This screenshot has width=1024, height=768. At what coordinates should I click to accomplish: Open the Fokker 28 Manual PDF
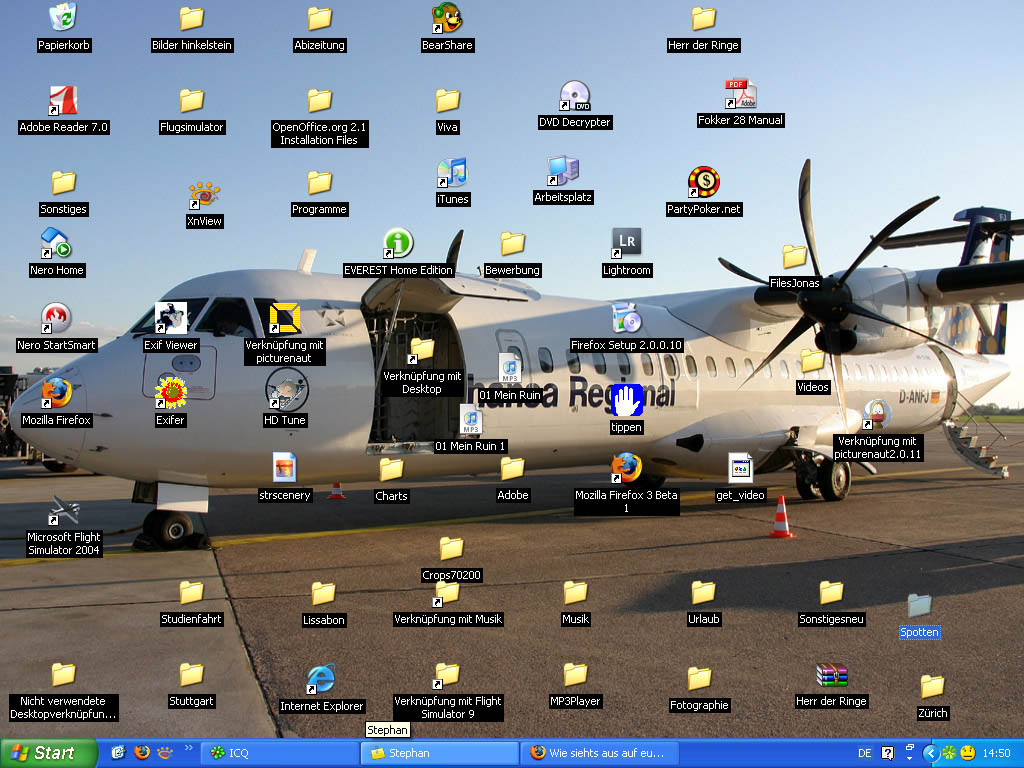pos(740,95)
